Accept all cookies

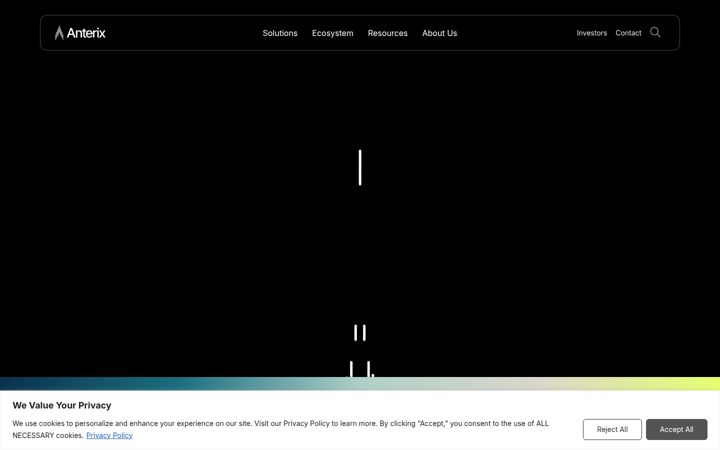coord(676,429)
